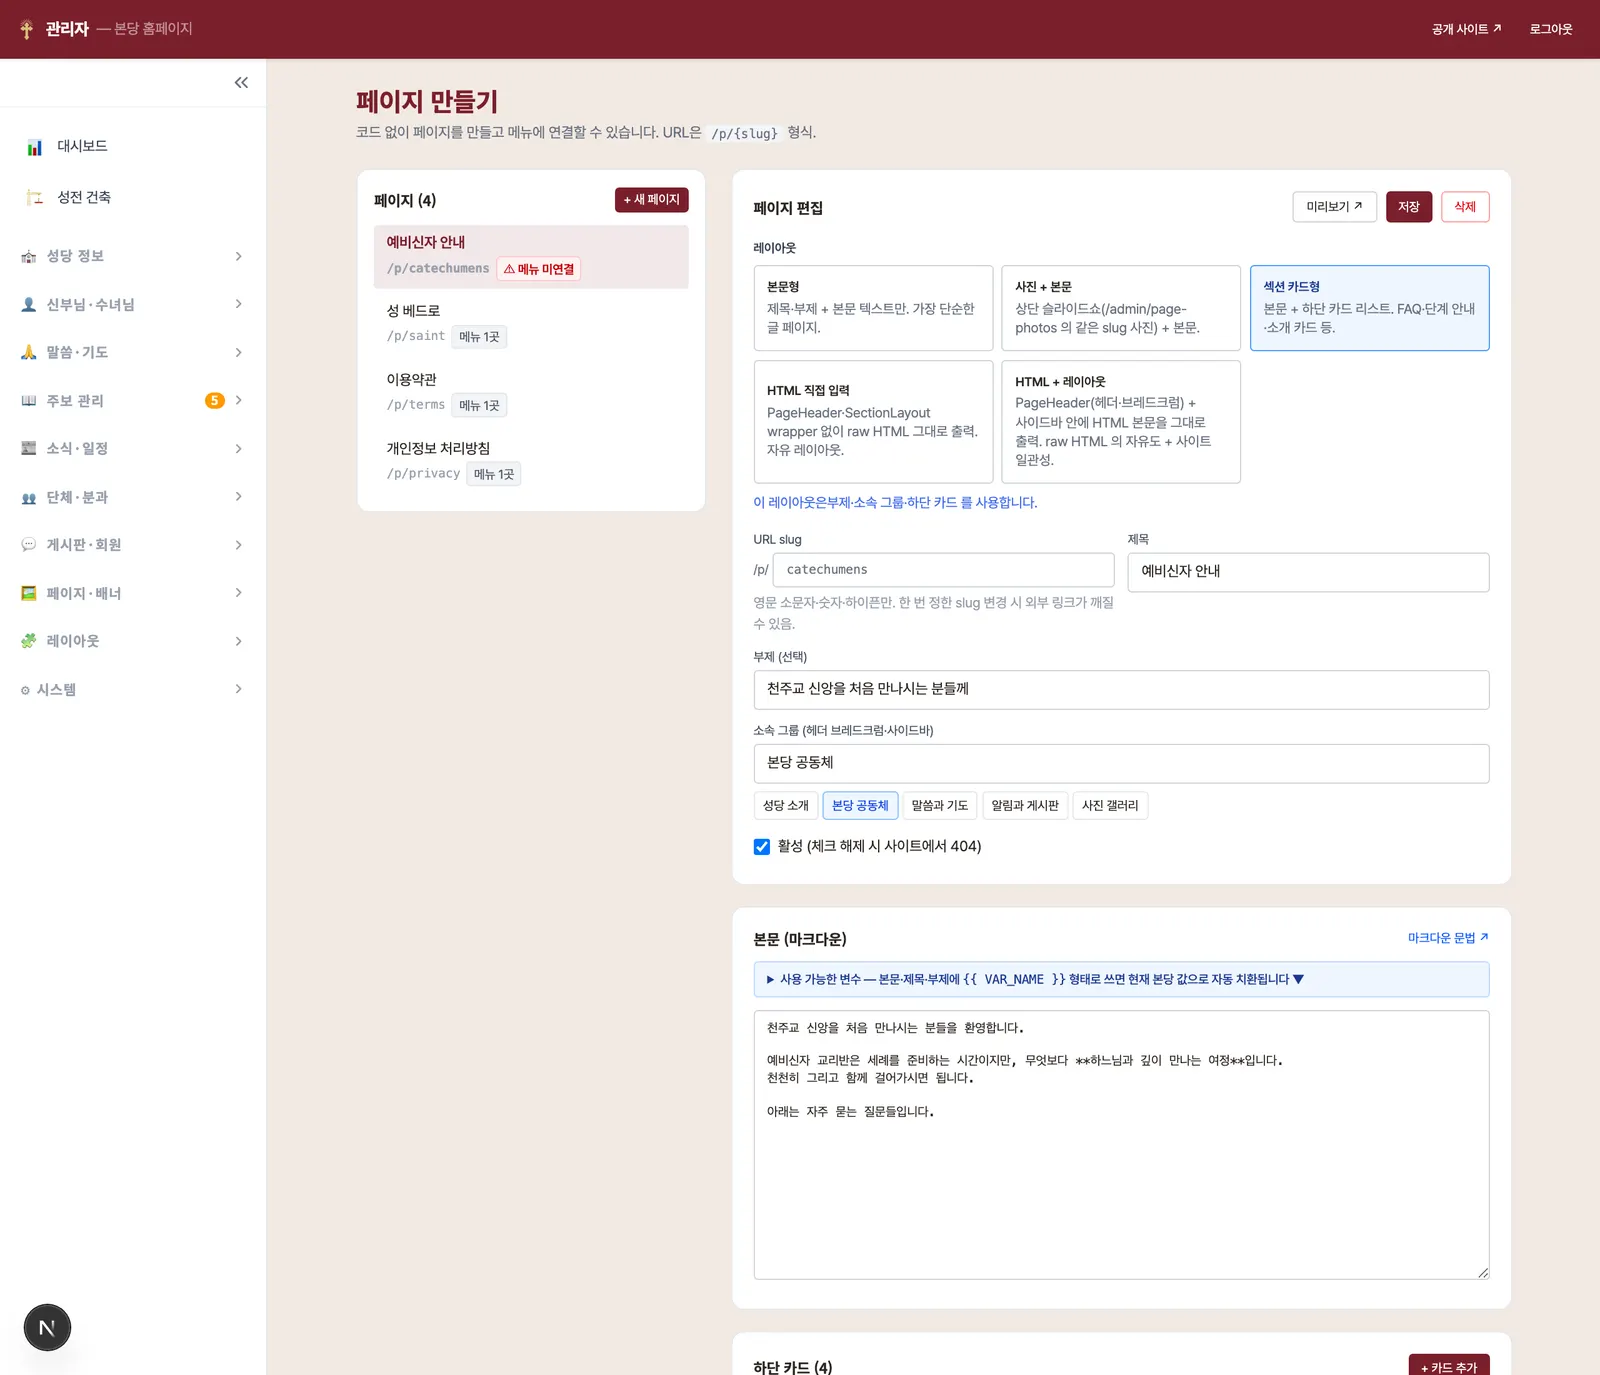Click the 주보 관리 notification badge 5
The image size is (1600, 1375).
point(214,401)
